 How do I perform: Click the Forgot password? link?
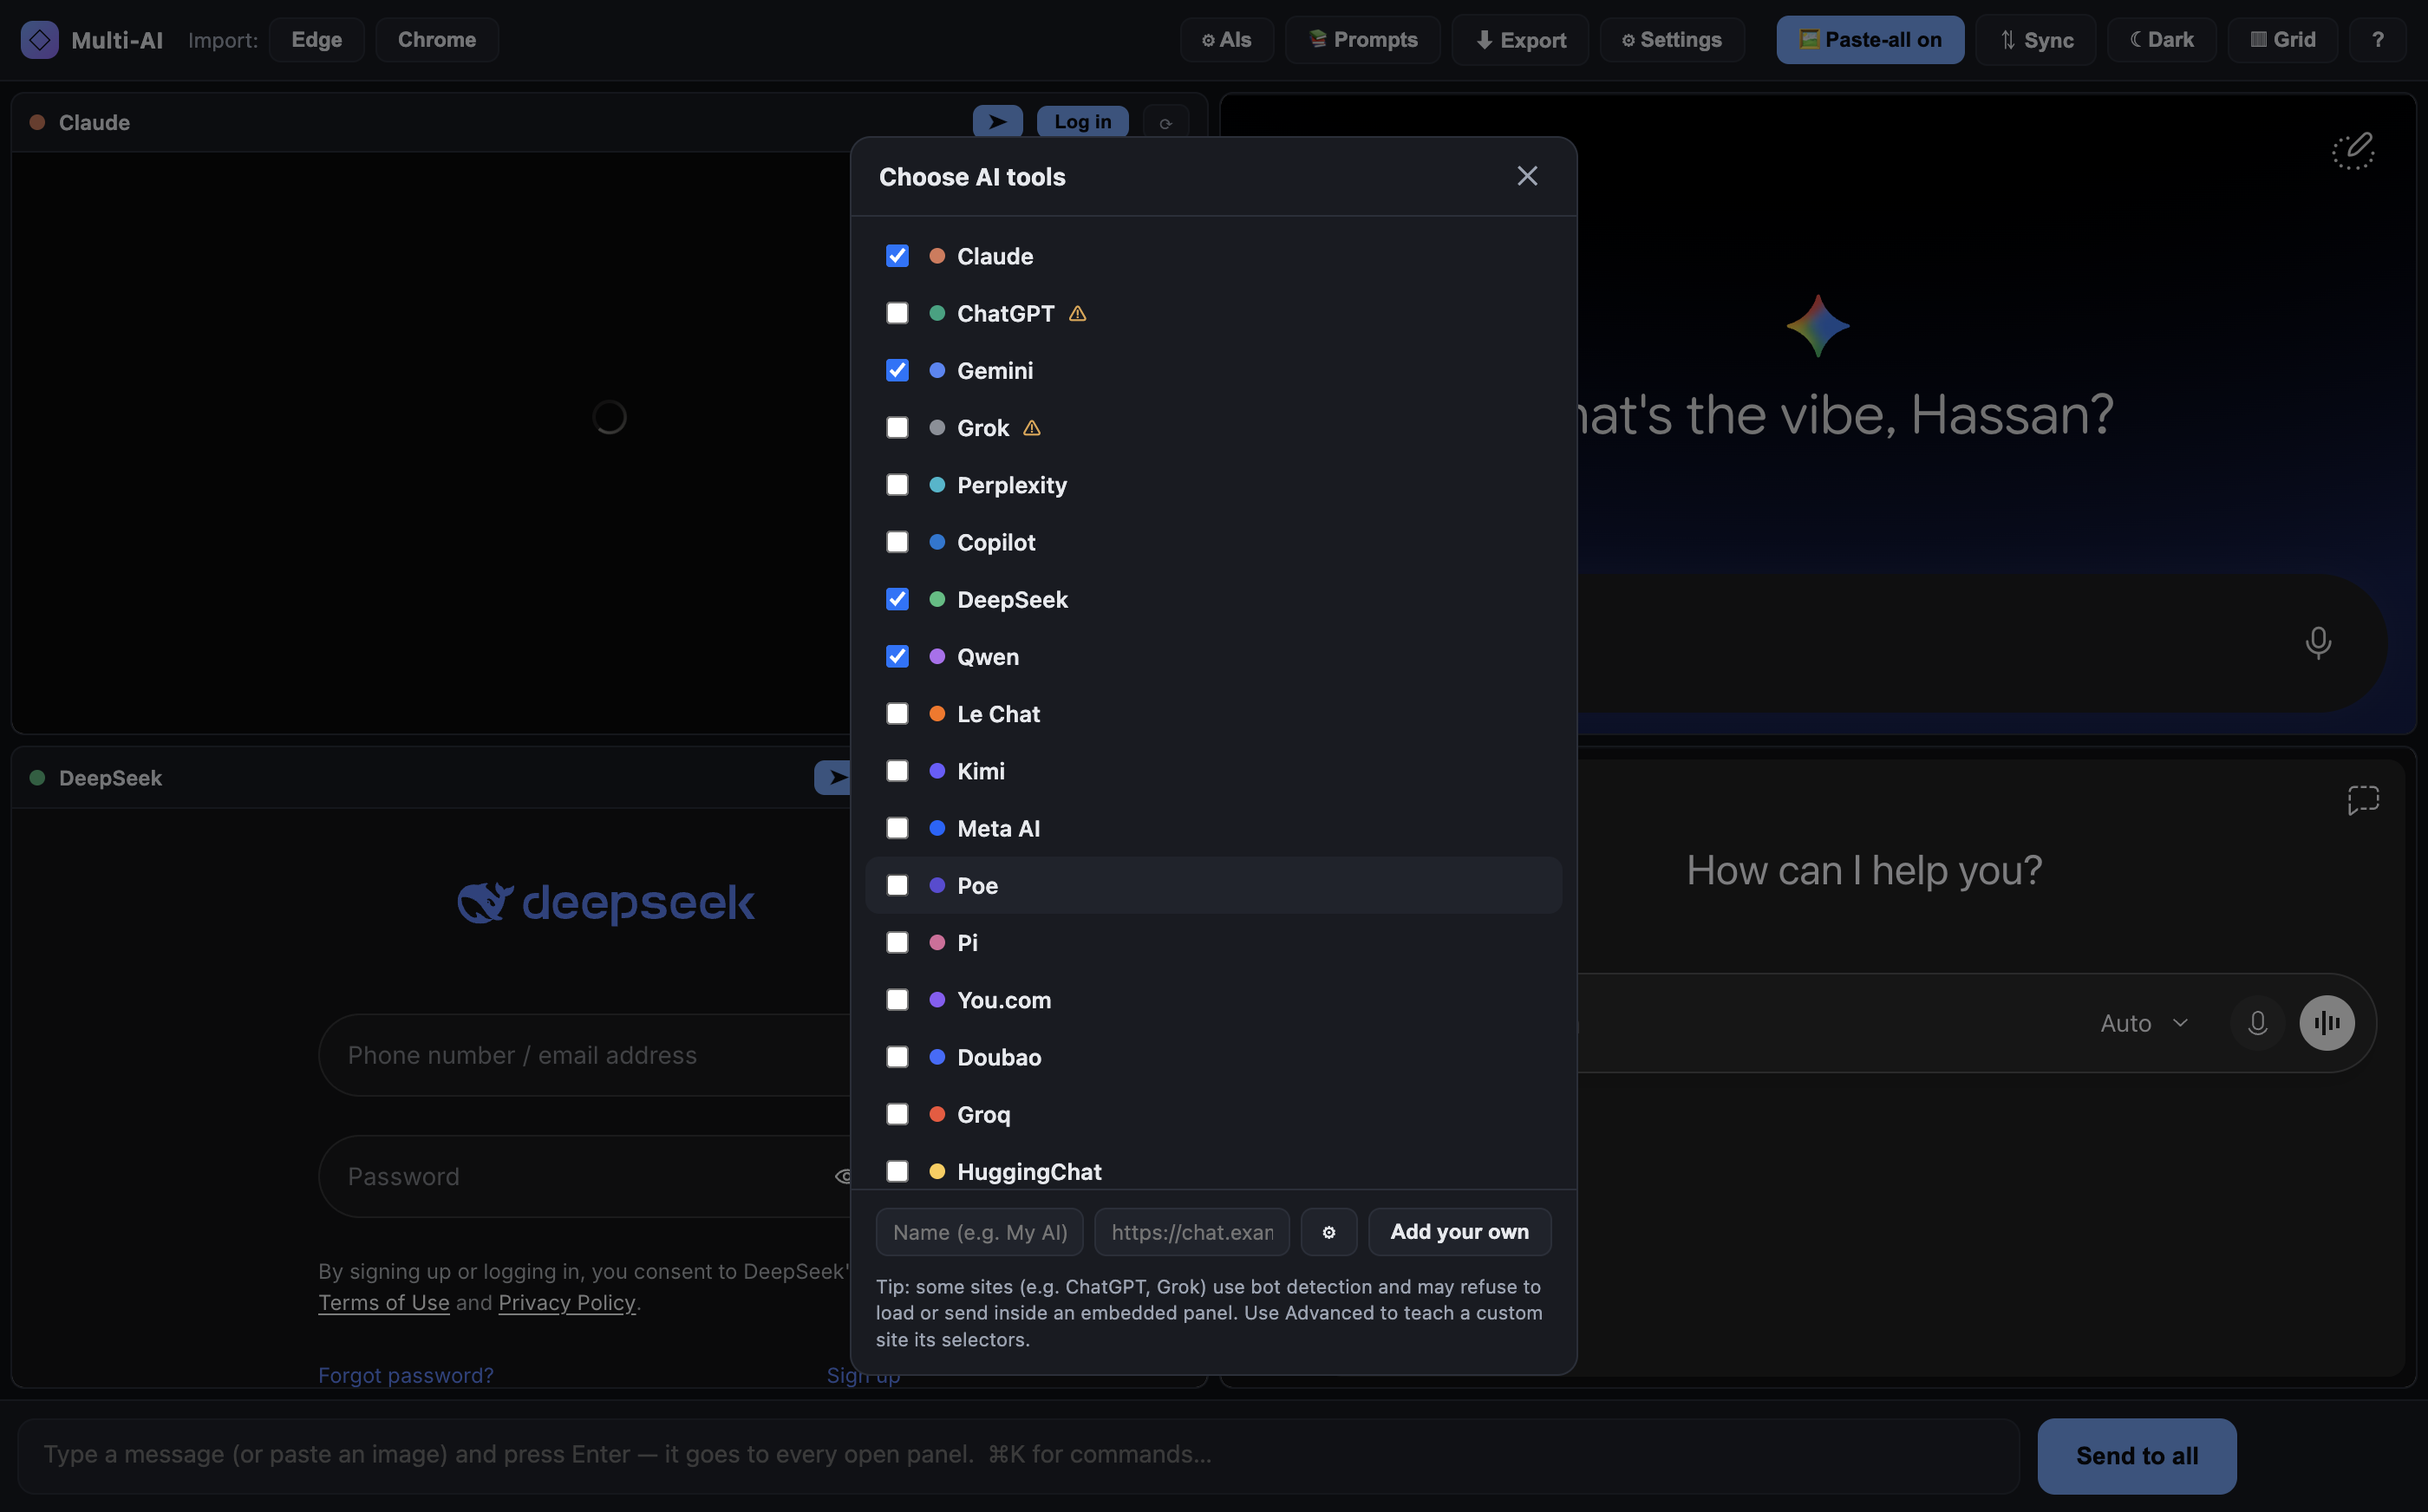405,1376
